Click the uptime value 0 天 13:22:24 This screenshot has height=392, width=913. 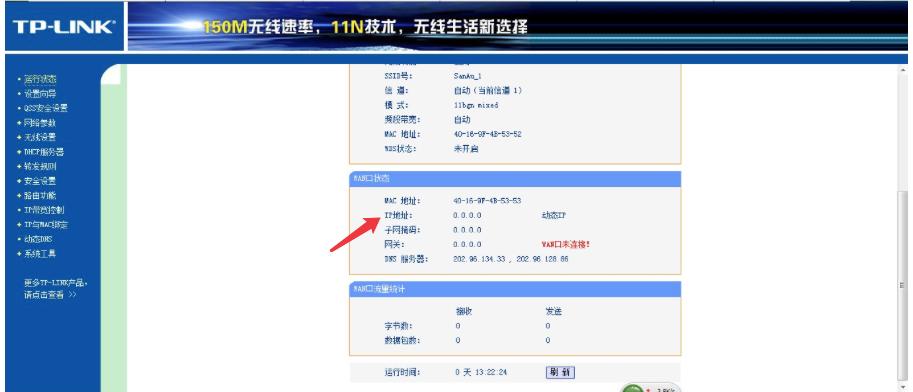(x=482, y=372)
